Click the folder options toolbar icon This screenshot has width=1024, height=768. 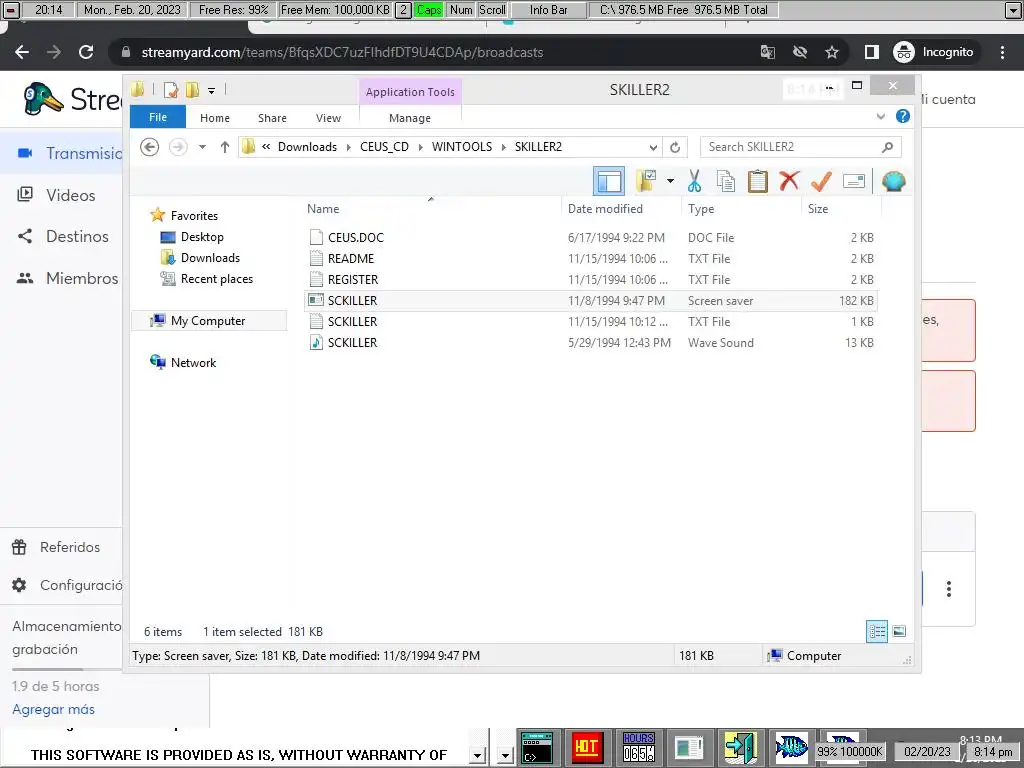click(x=646, y=181)
